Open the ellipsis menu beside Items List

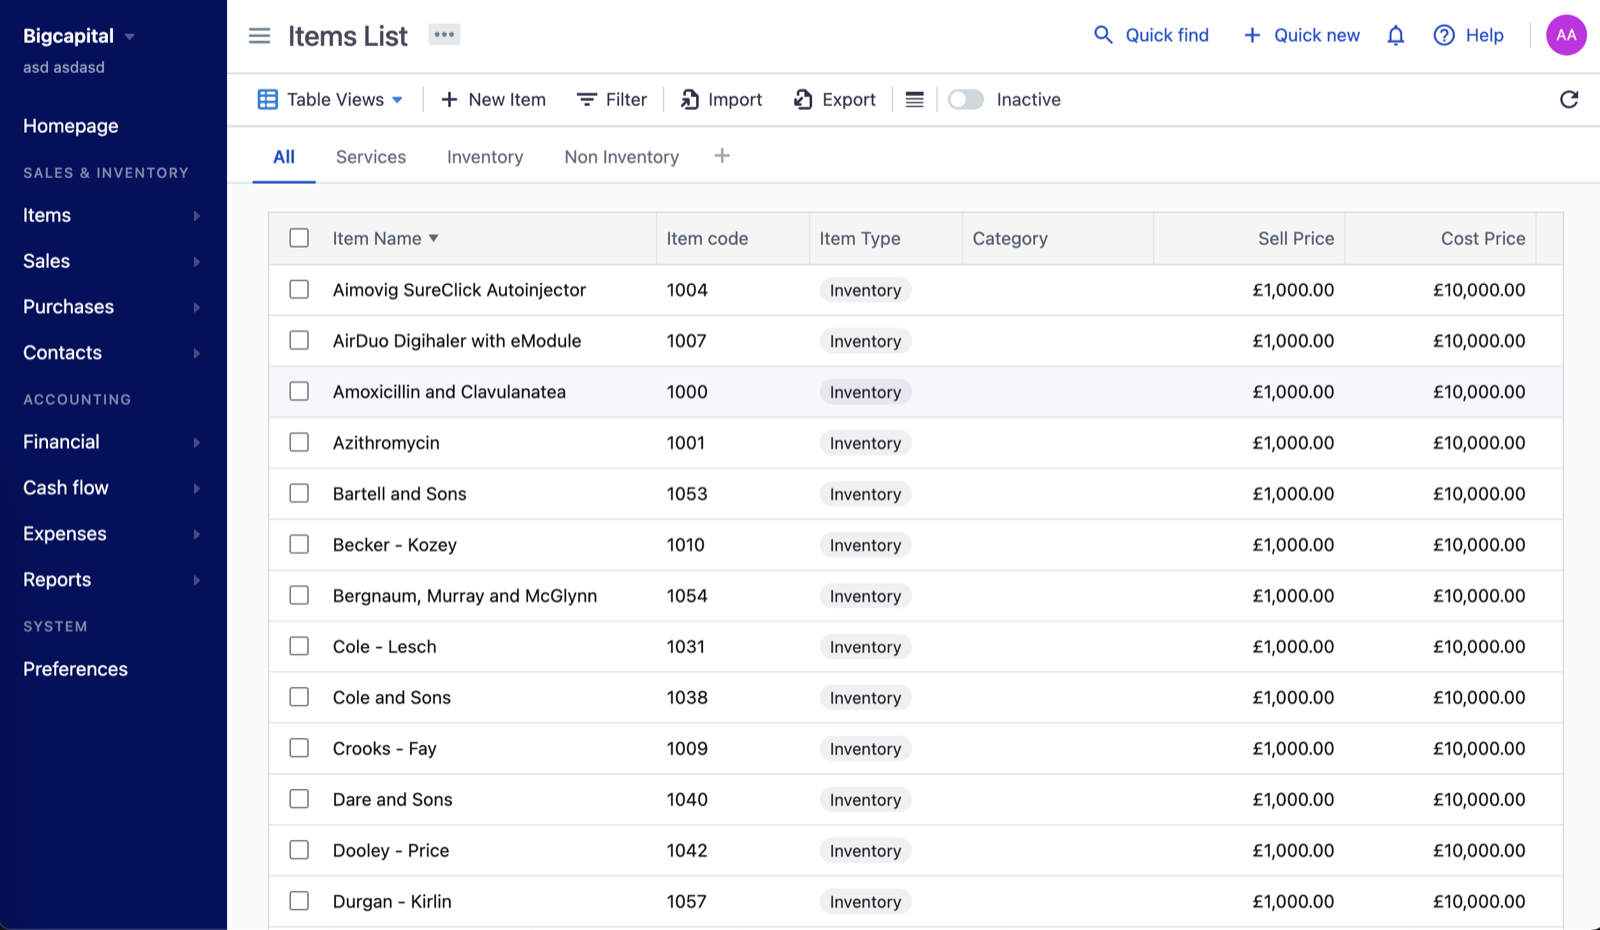pyautogui.click(x=444, y=34)
